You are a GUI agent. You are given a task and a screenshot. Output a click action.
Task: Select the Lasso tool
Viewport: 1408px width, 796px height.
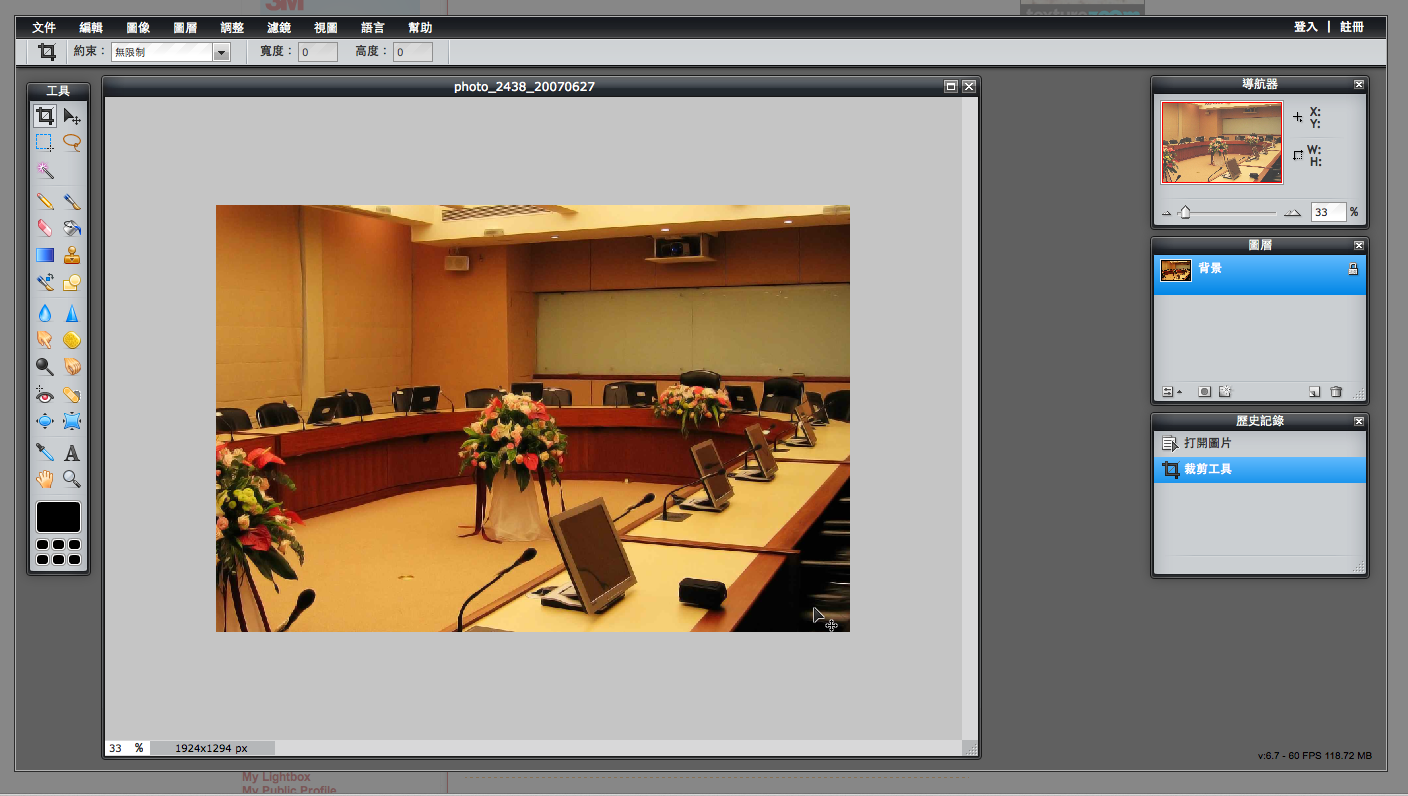[72, 143]
